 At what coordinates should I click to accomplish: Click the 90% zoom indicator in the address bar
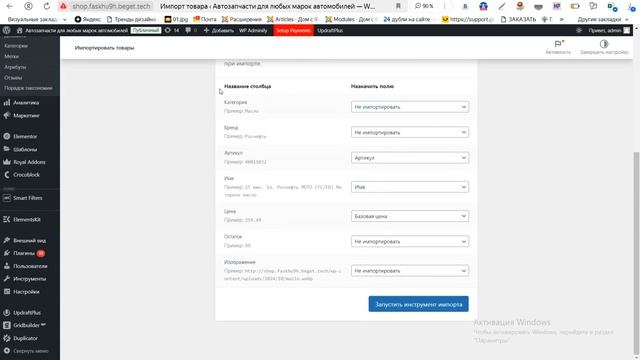[x=424, y=6]
